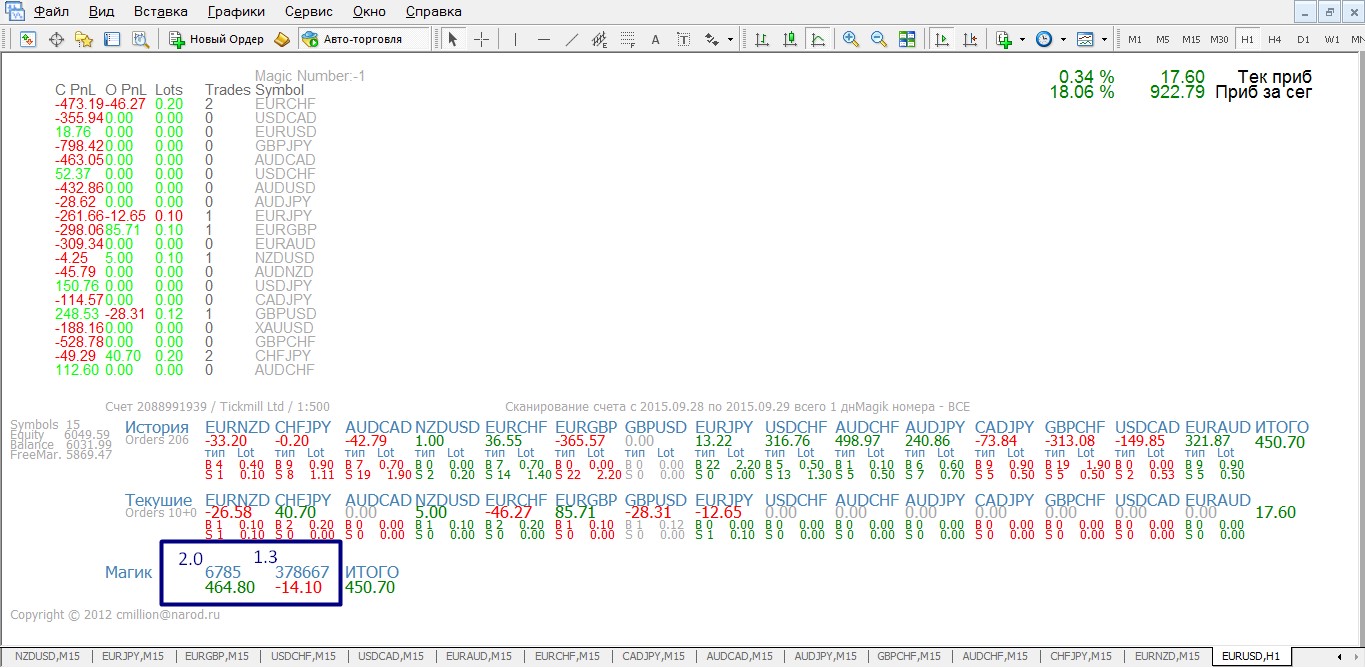The height and width of the screenshot is (668, 1365).
Task: Open the Файл menu
Action: click(51, 12)
